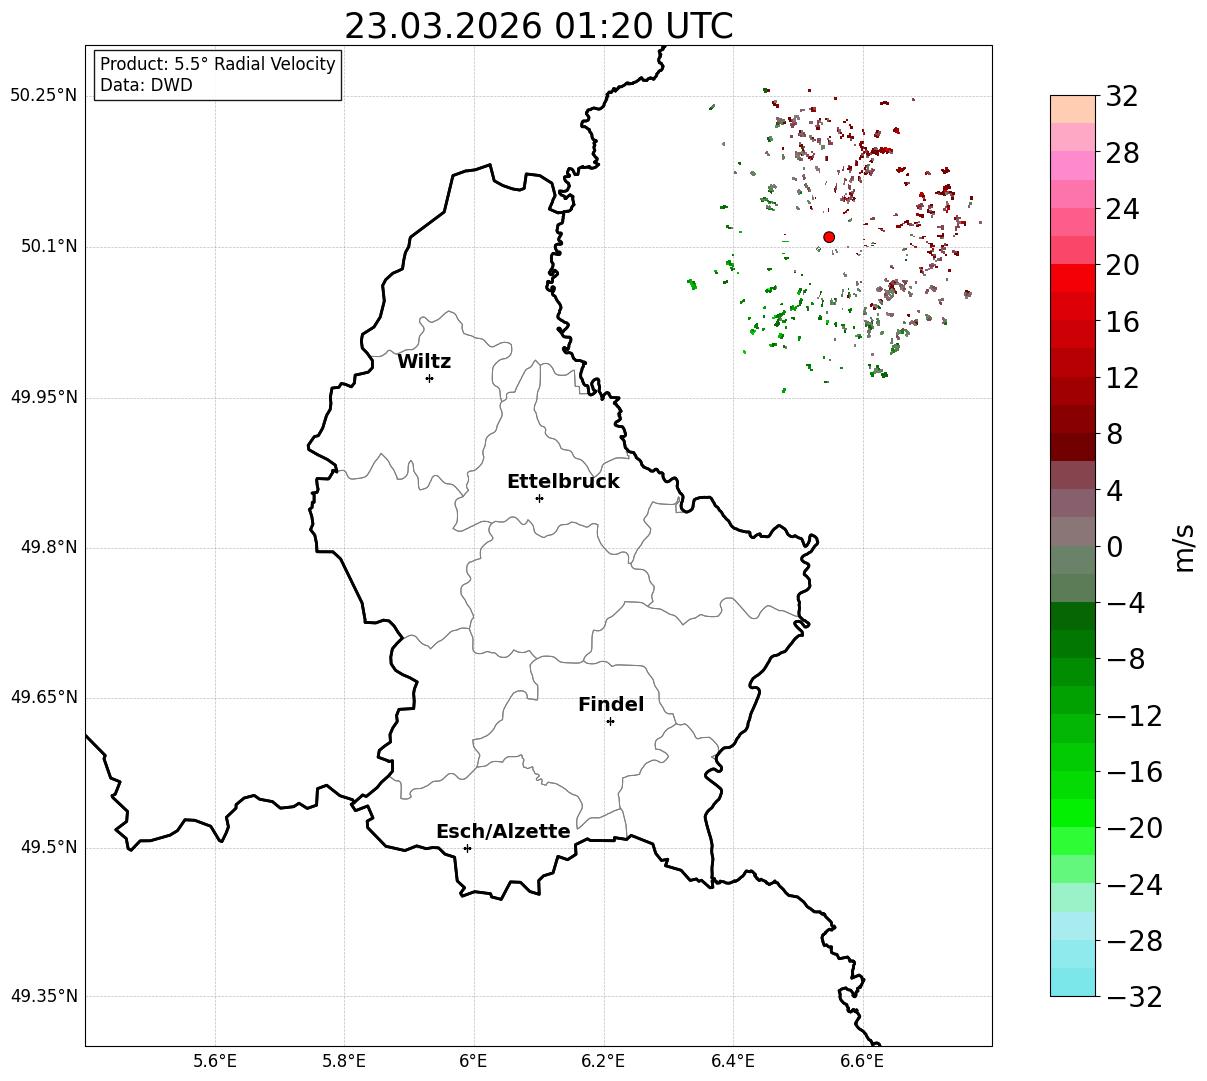Click the −16 colorbar tick label
Screen dimensions: 1207x1081
[x=1133, y=772]
